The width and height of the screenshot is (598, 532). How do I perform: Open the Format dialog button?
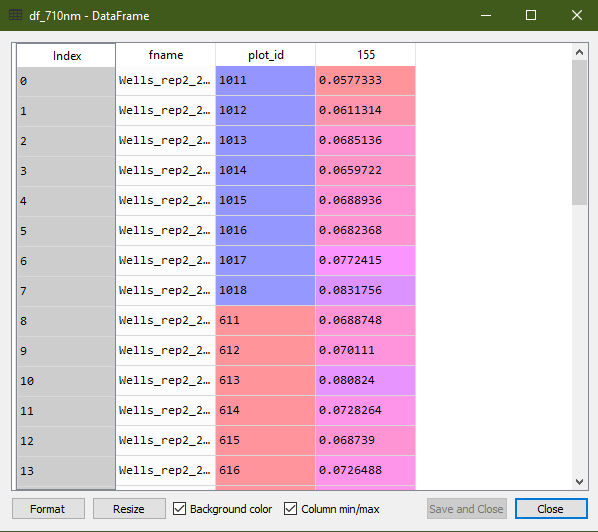[x=48, y=509]
